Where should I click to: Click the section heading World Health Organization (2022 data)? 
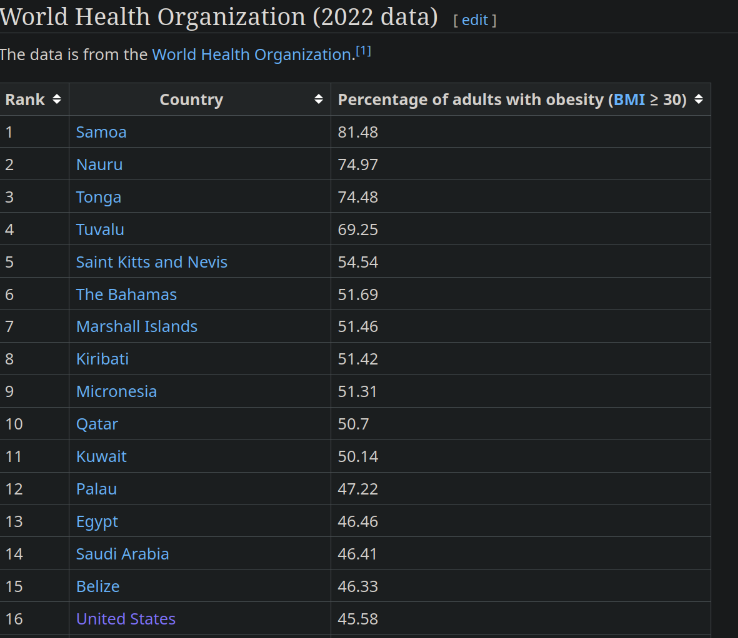pyautogui.click(x=219, y=17)
